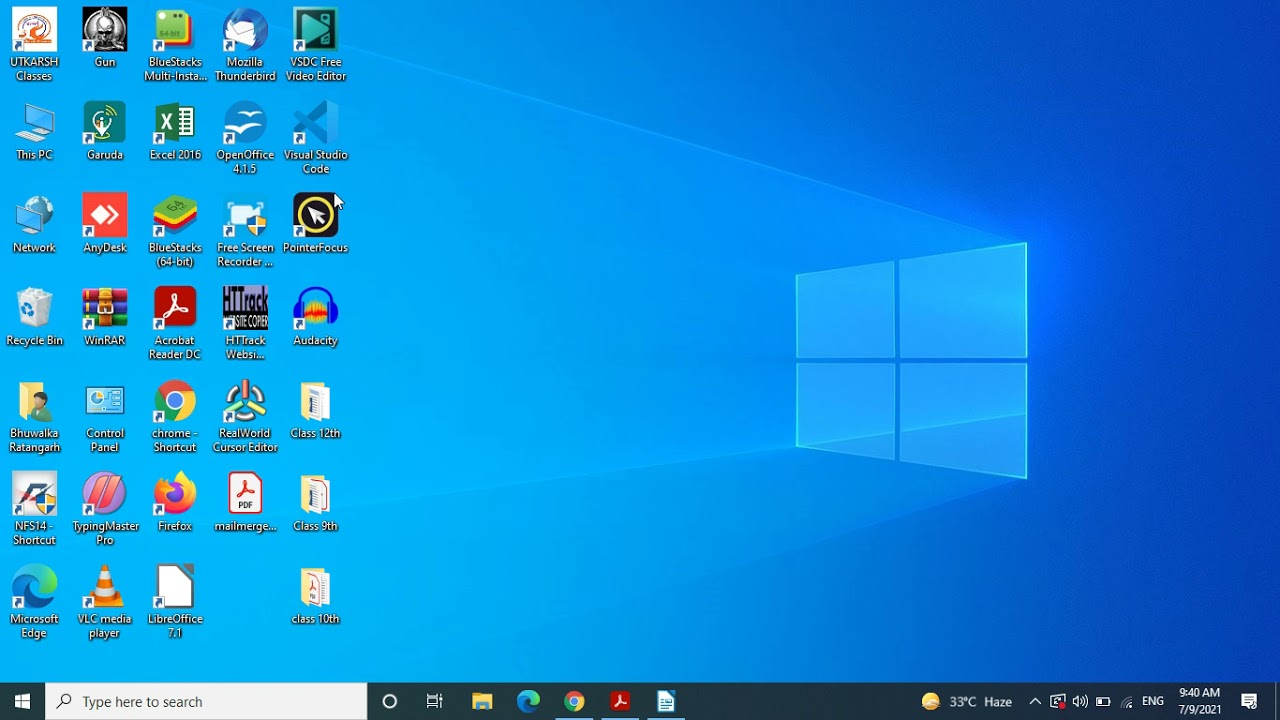This screenshot has width=1280, height=720.
Task: Select the class 10th folder
Action: [316, 596]
